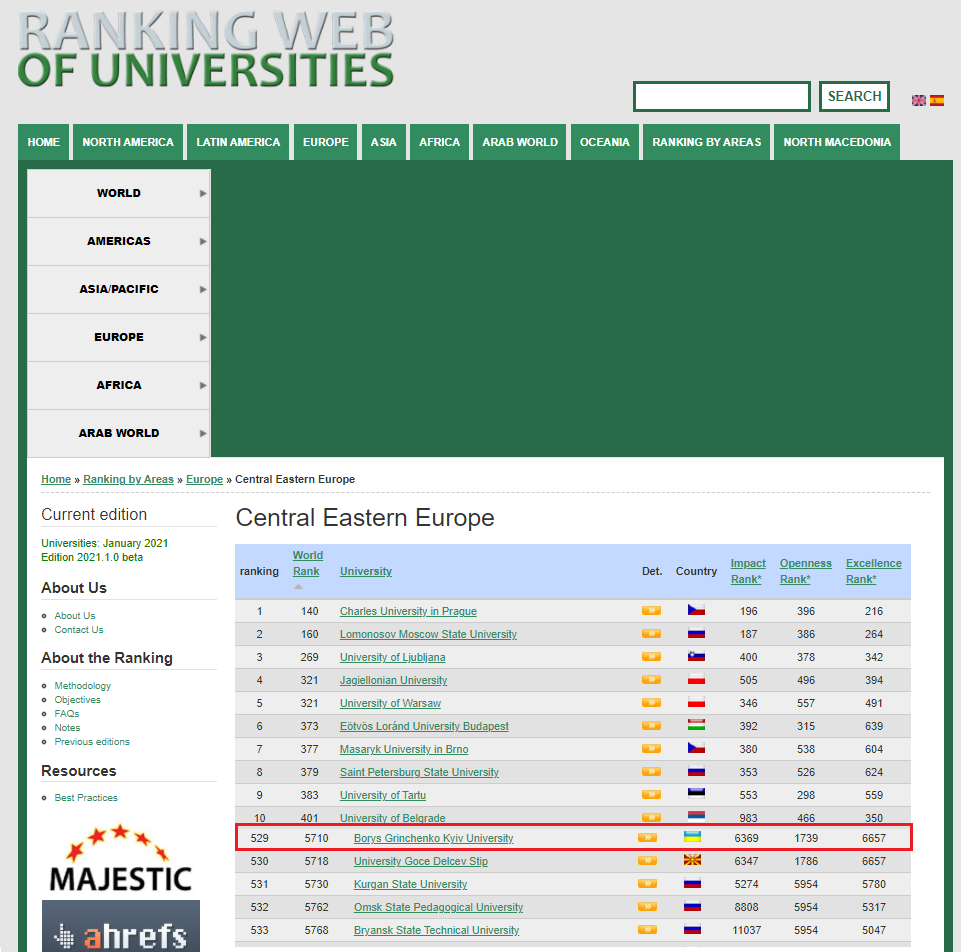Open the RANKING BY AREAS nav tab
This screenshot has height=952, width=961.
pos(706,142)
